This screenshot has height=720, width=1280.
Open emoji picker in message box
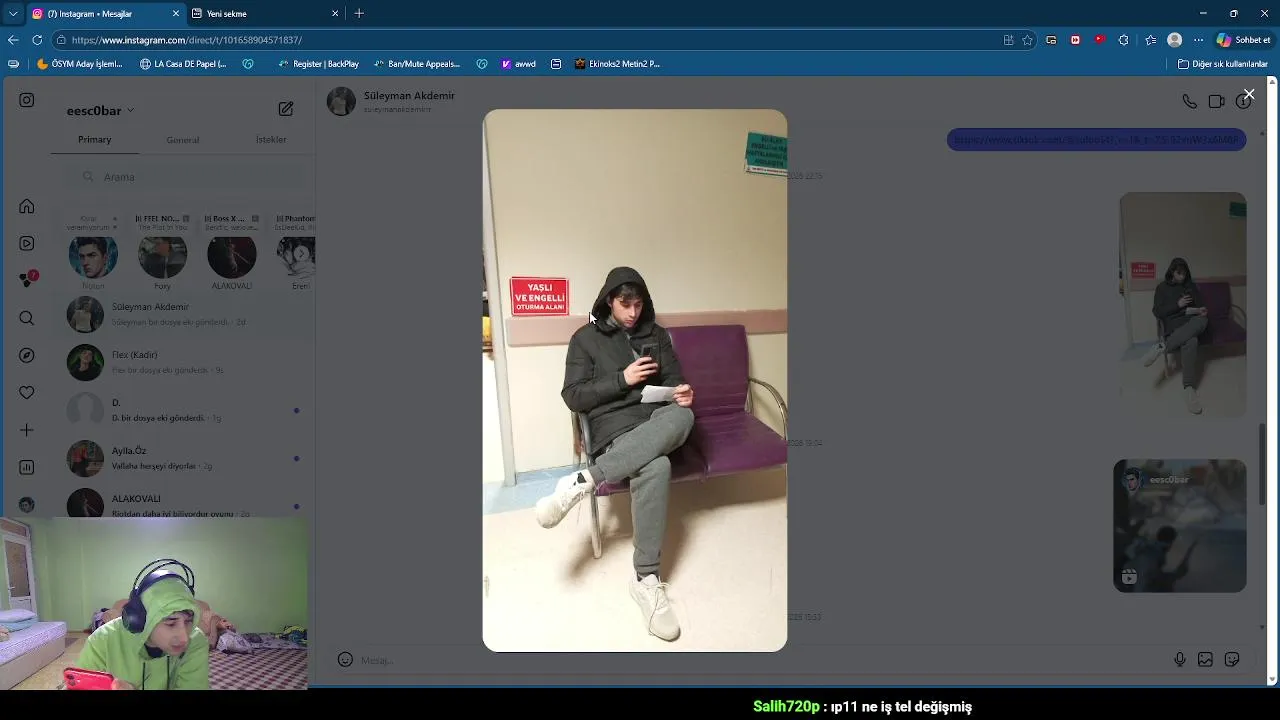point(345,659)
